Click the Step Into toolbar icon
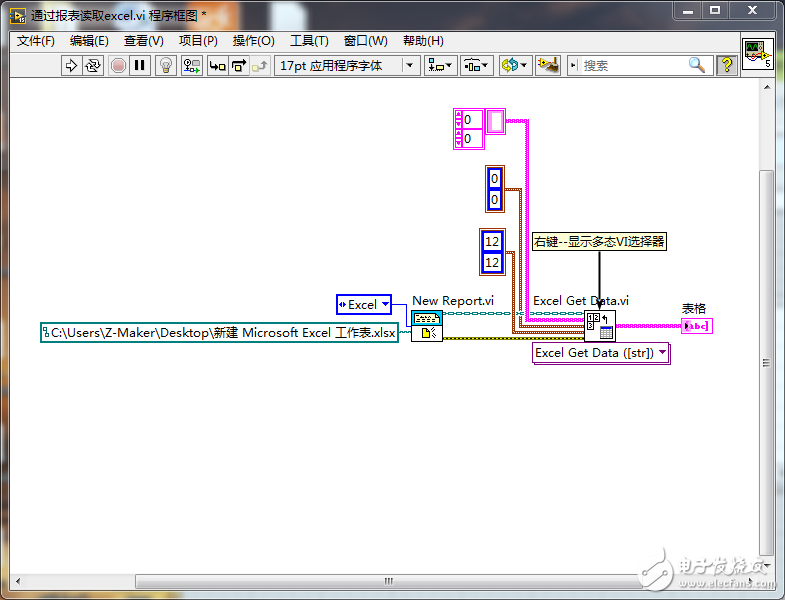 [x=218, y=66]
